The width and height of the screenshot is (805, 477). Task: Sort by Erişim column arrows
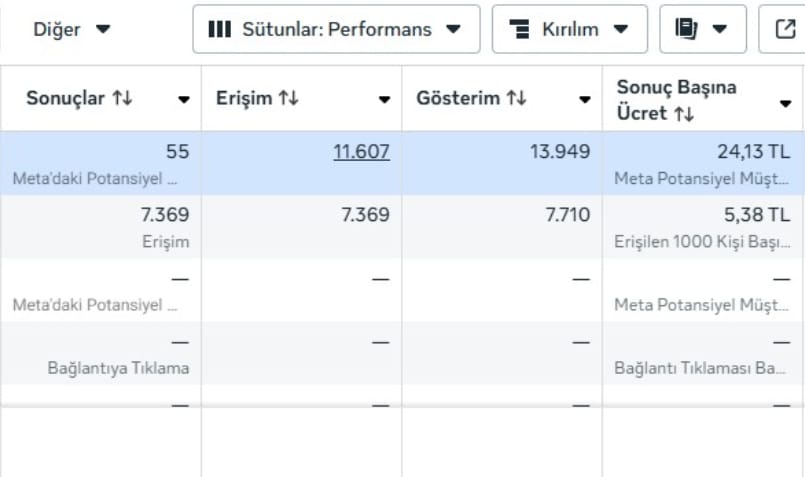point(289,98)
